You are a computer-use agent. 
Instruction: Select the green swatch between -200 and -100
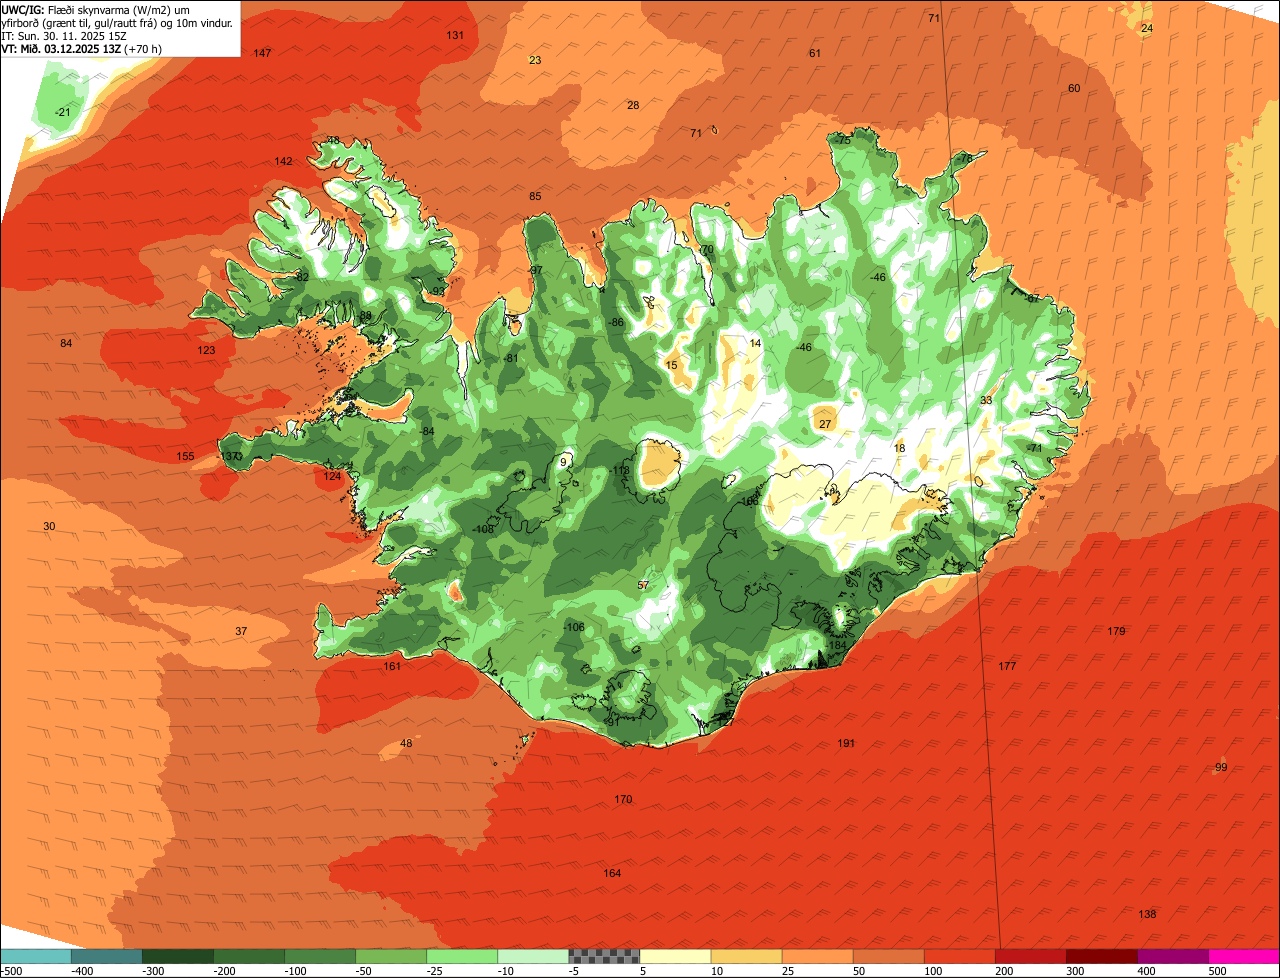click(248, 956)
